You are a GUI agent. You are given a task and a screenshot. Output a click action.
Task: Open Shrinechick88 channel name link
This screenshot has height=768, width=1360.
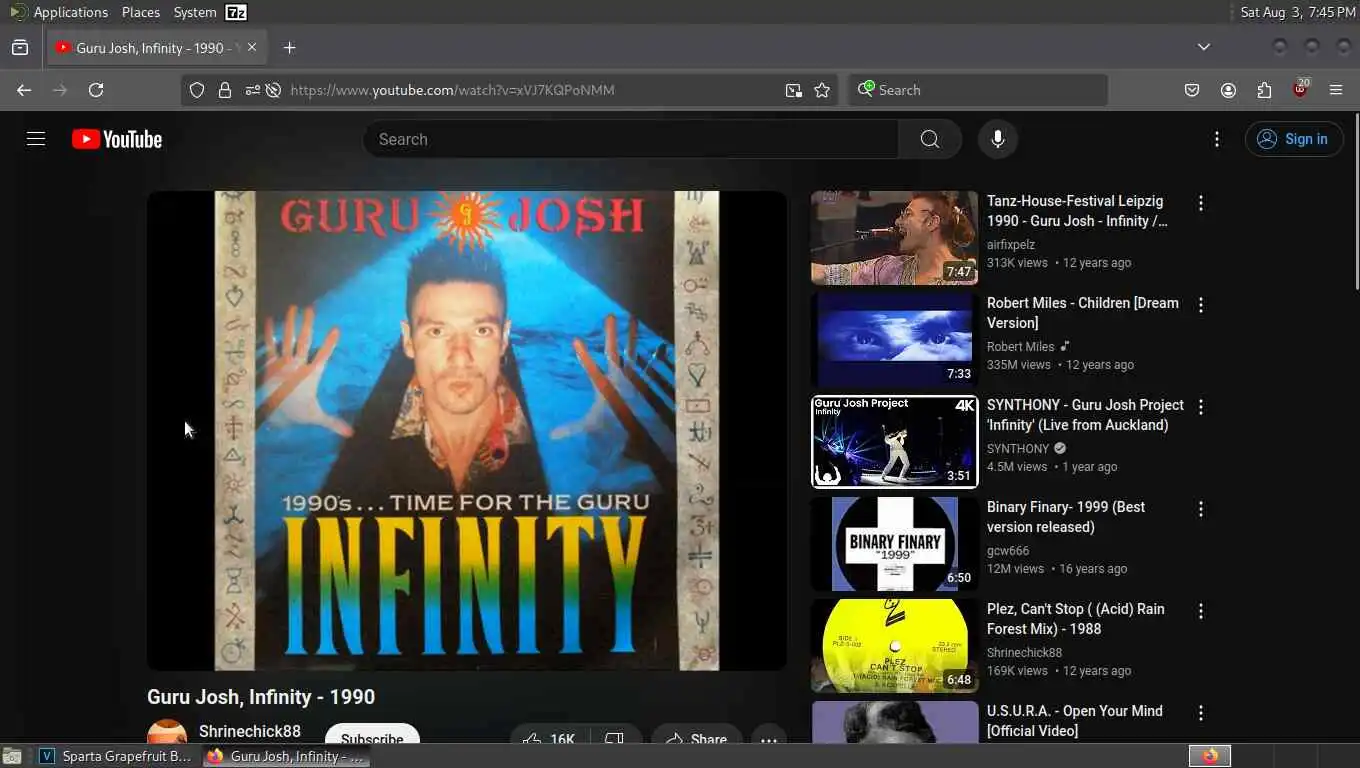point(250,732)
